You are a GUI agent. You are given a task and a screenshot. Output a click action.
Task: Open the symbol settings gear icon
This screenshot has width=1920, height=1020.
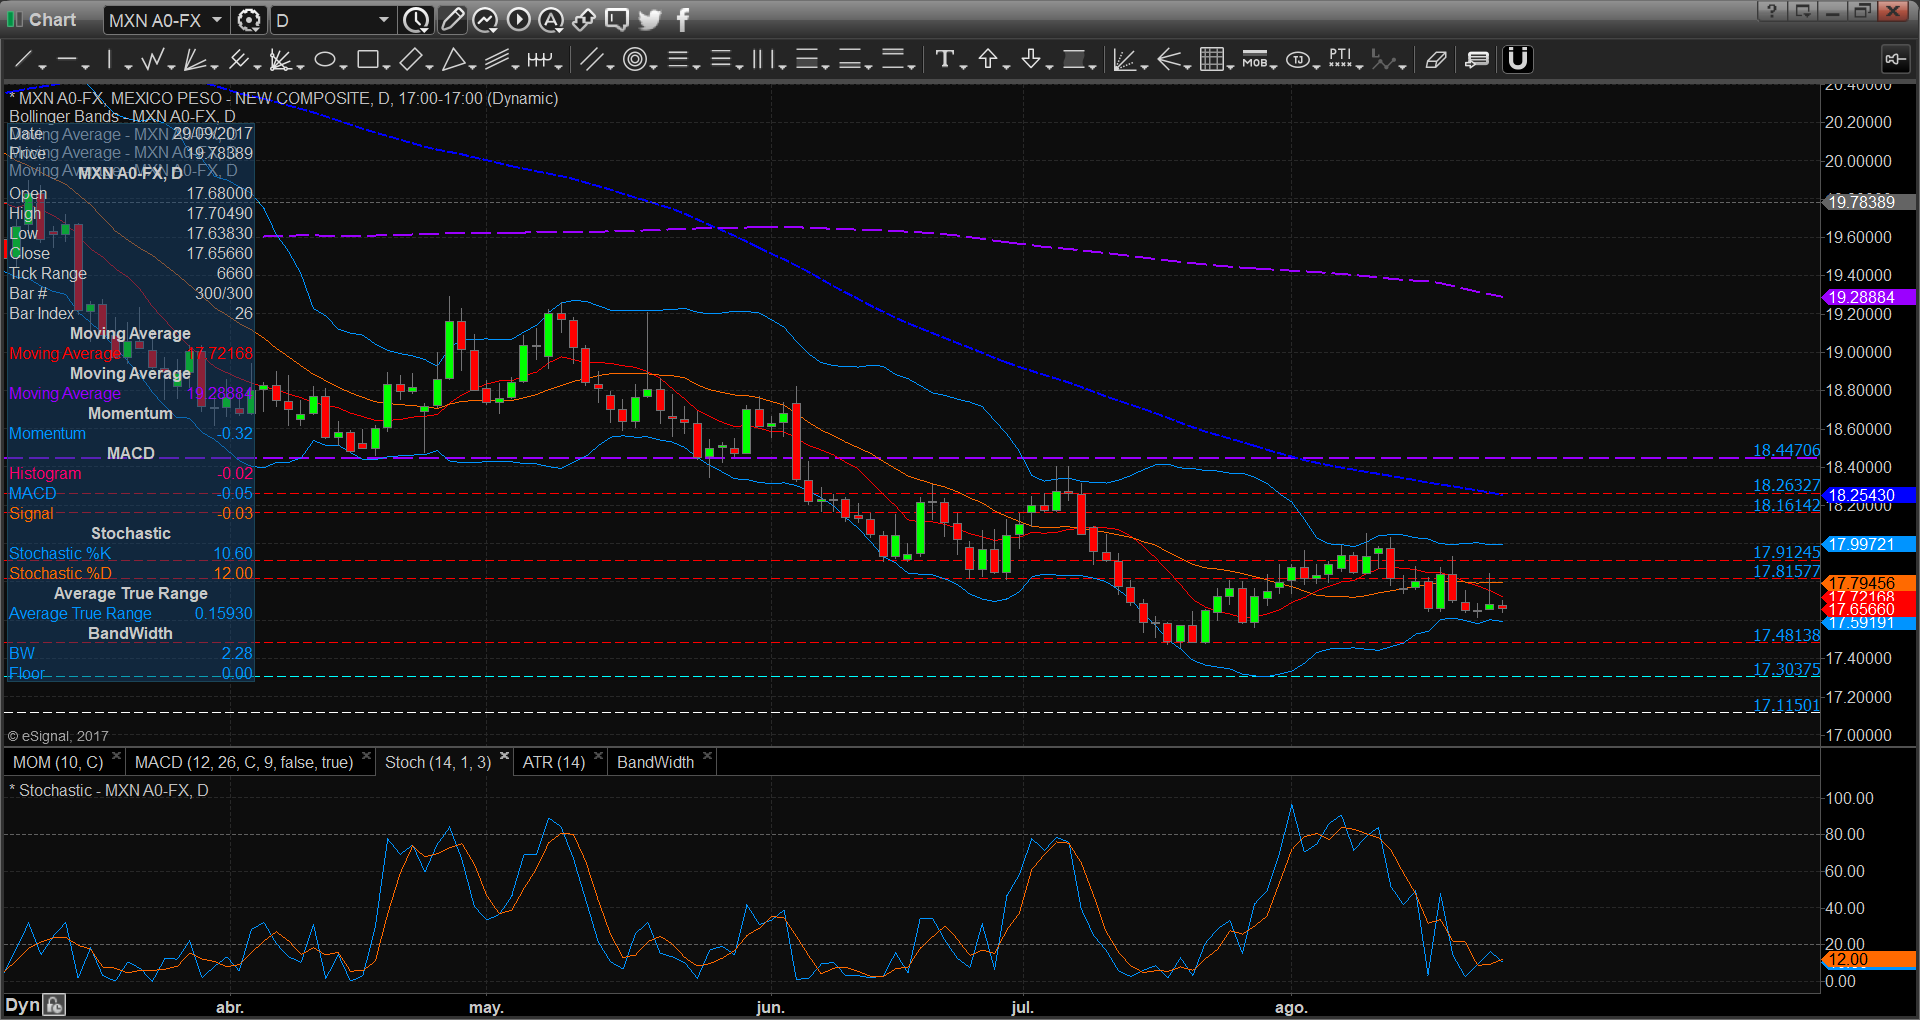tap(249, 20)
